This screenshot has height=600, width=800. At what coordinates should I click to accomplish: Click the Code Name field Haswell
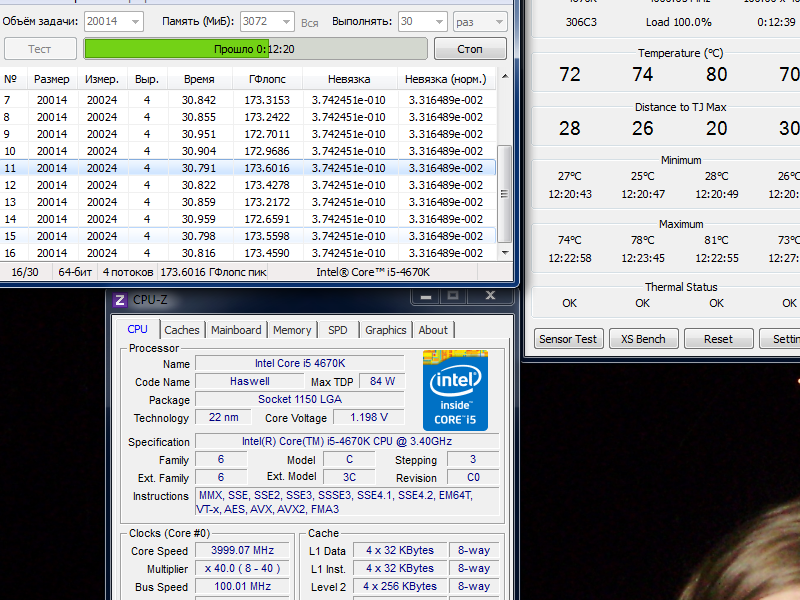coord(249,381)
